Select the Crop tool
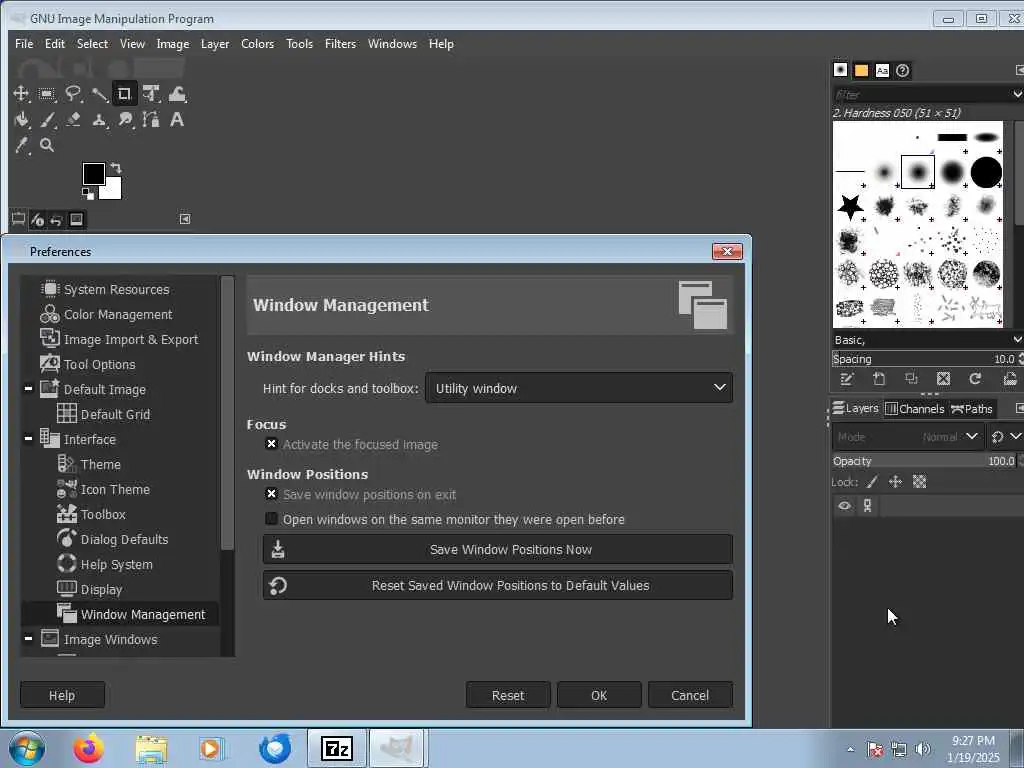This screenshot has width=1024, height=768. pyautogui.click(x=124, y=94)
